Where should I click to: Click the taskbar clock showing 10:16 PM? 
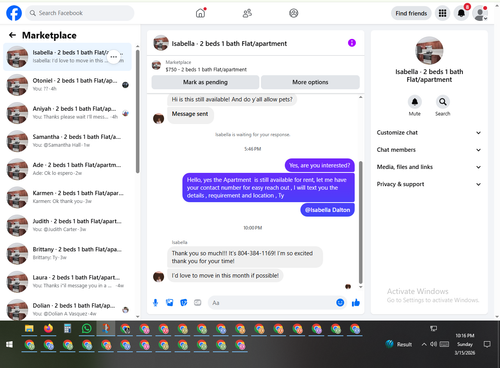[x=465, y=344]
